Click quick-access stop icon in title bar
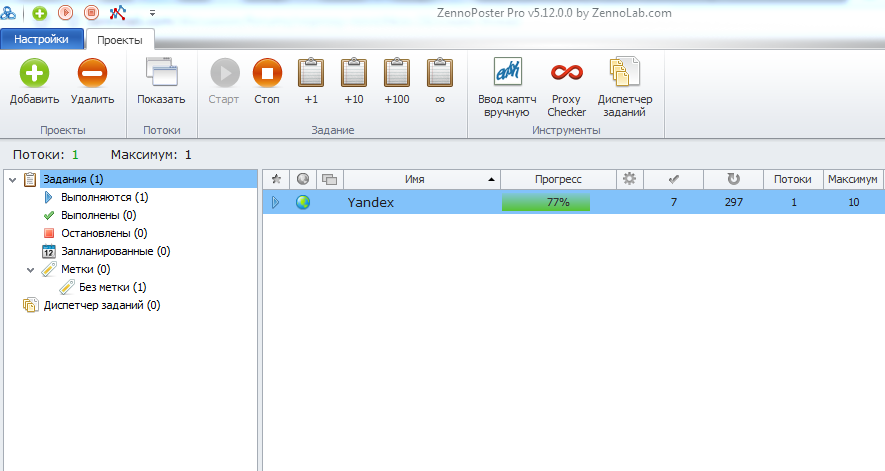 tap(91, 12)
